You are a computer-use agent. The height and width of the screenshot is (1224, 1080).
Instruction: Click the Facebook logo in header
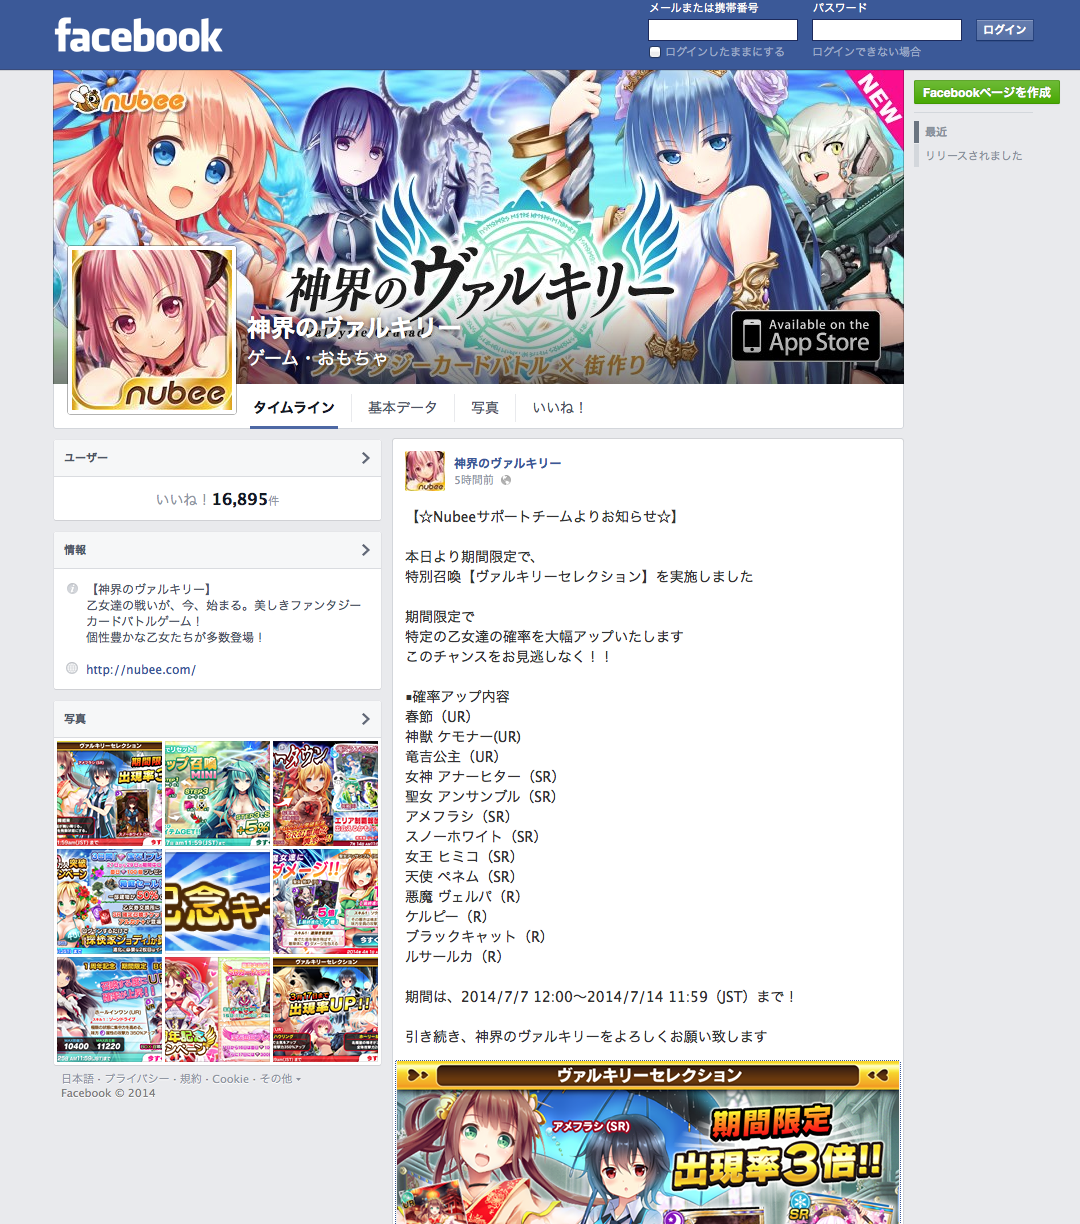point(138,36)
